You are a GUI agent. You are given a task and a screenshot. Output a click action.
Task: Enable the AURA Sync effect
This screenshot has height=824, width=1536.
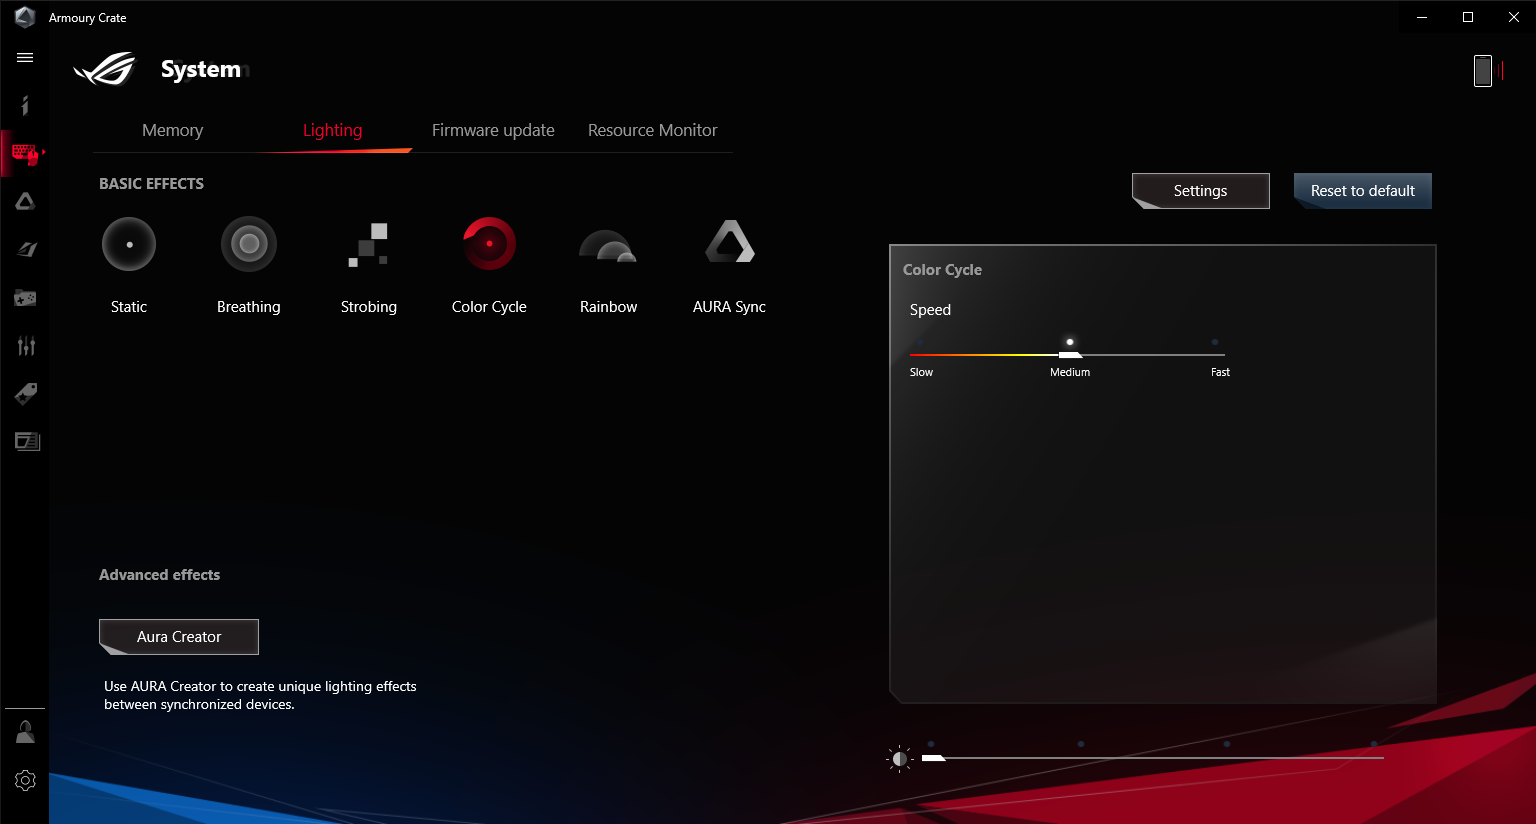coord(729,242)
